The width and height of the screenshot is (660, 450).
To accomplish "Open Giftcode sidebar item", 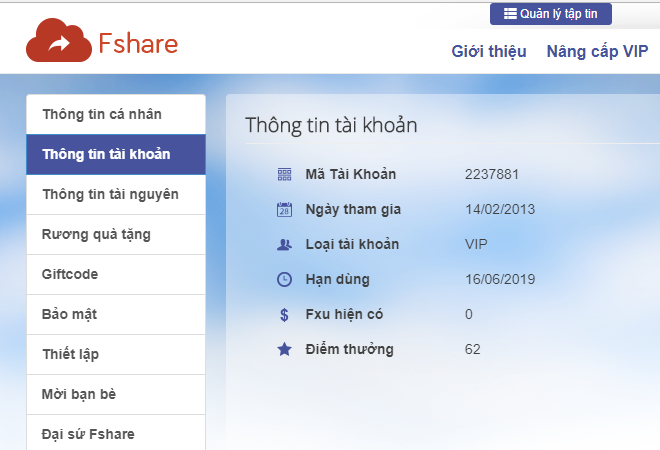I will click(116, 274).
